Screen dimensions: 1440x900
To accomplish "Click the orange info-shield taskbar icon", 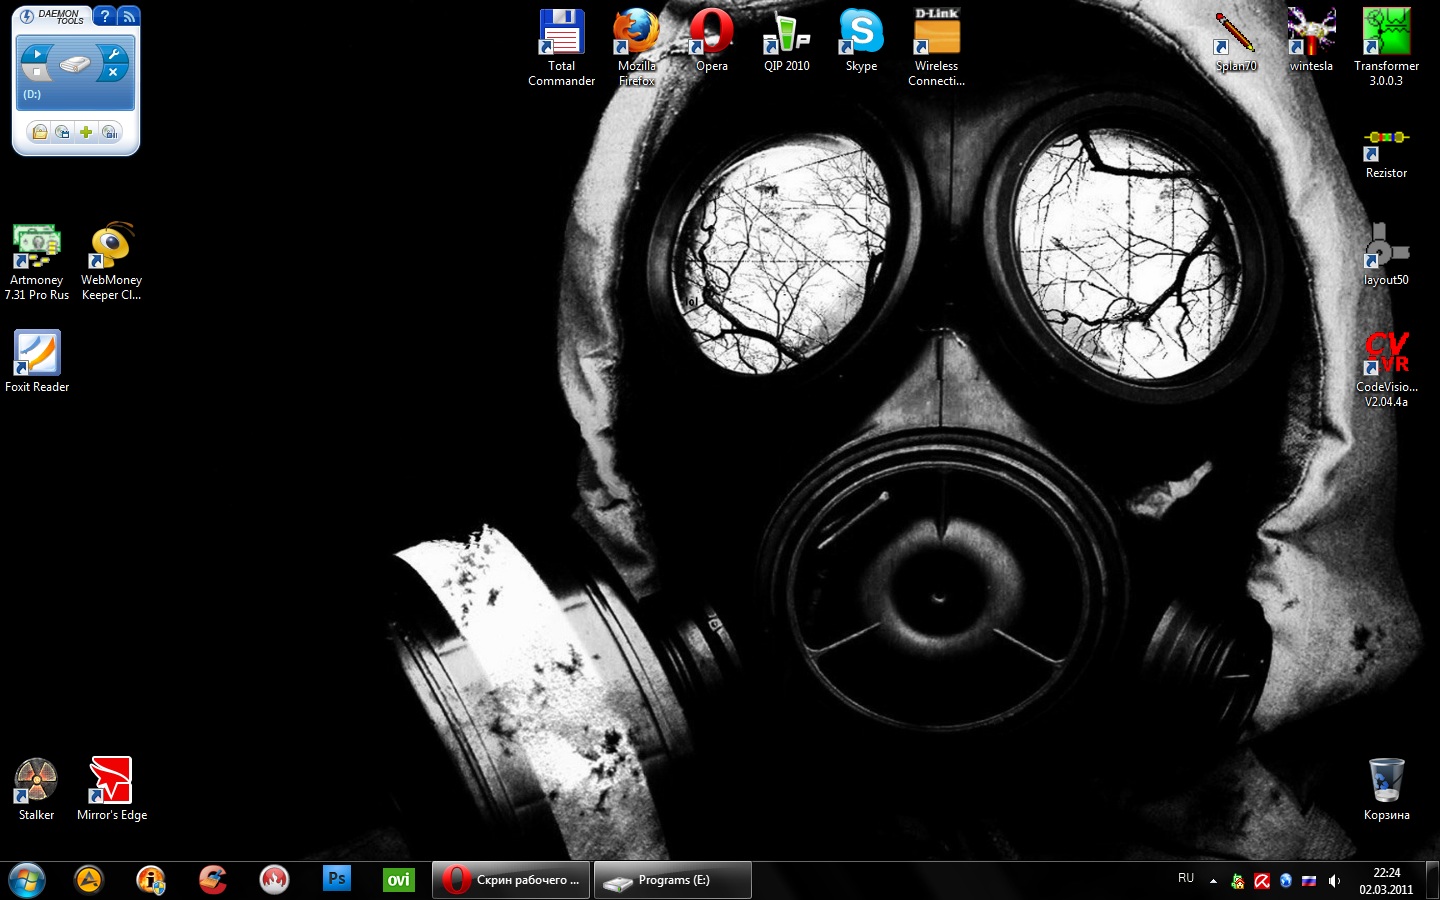I will pos(151,880).
